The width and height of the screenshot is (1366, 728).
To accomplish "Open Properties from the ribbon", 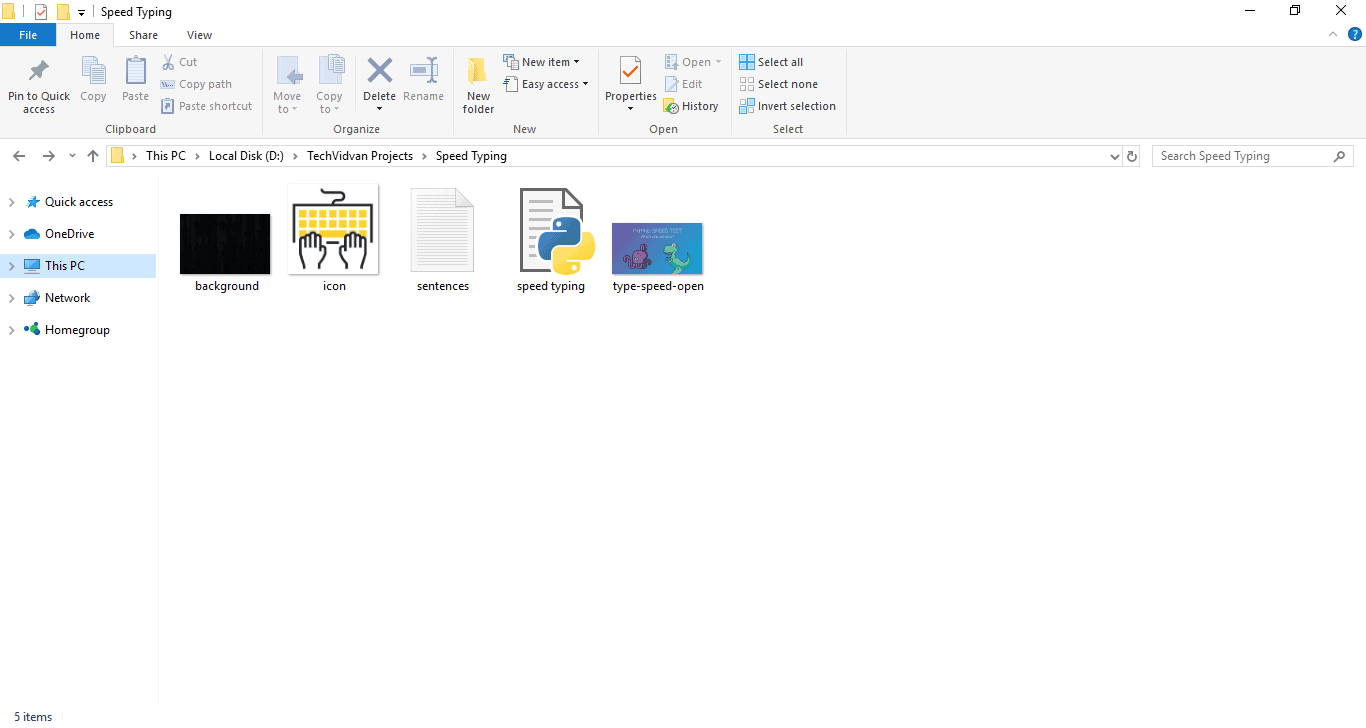I will [x=630, y=72].
